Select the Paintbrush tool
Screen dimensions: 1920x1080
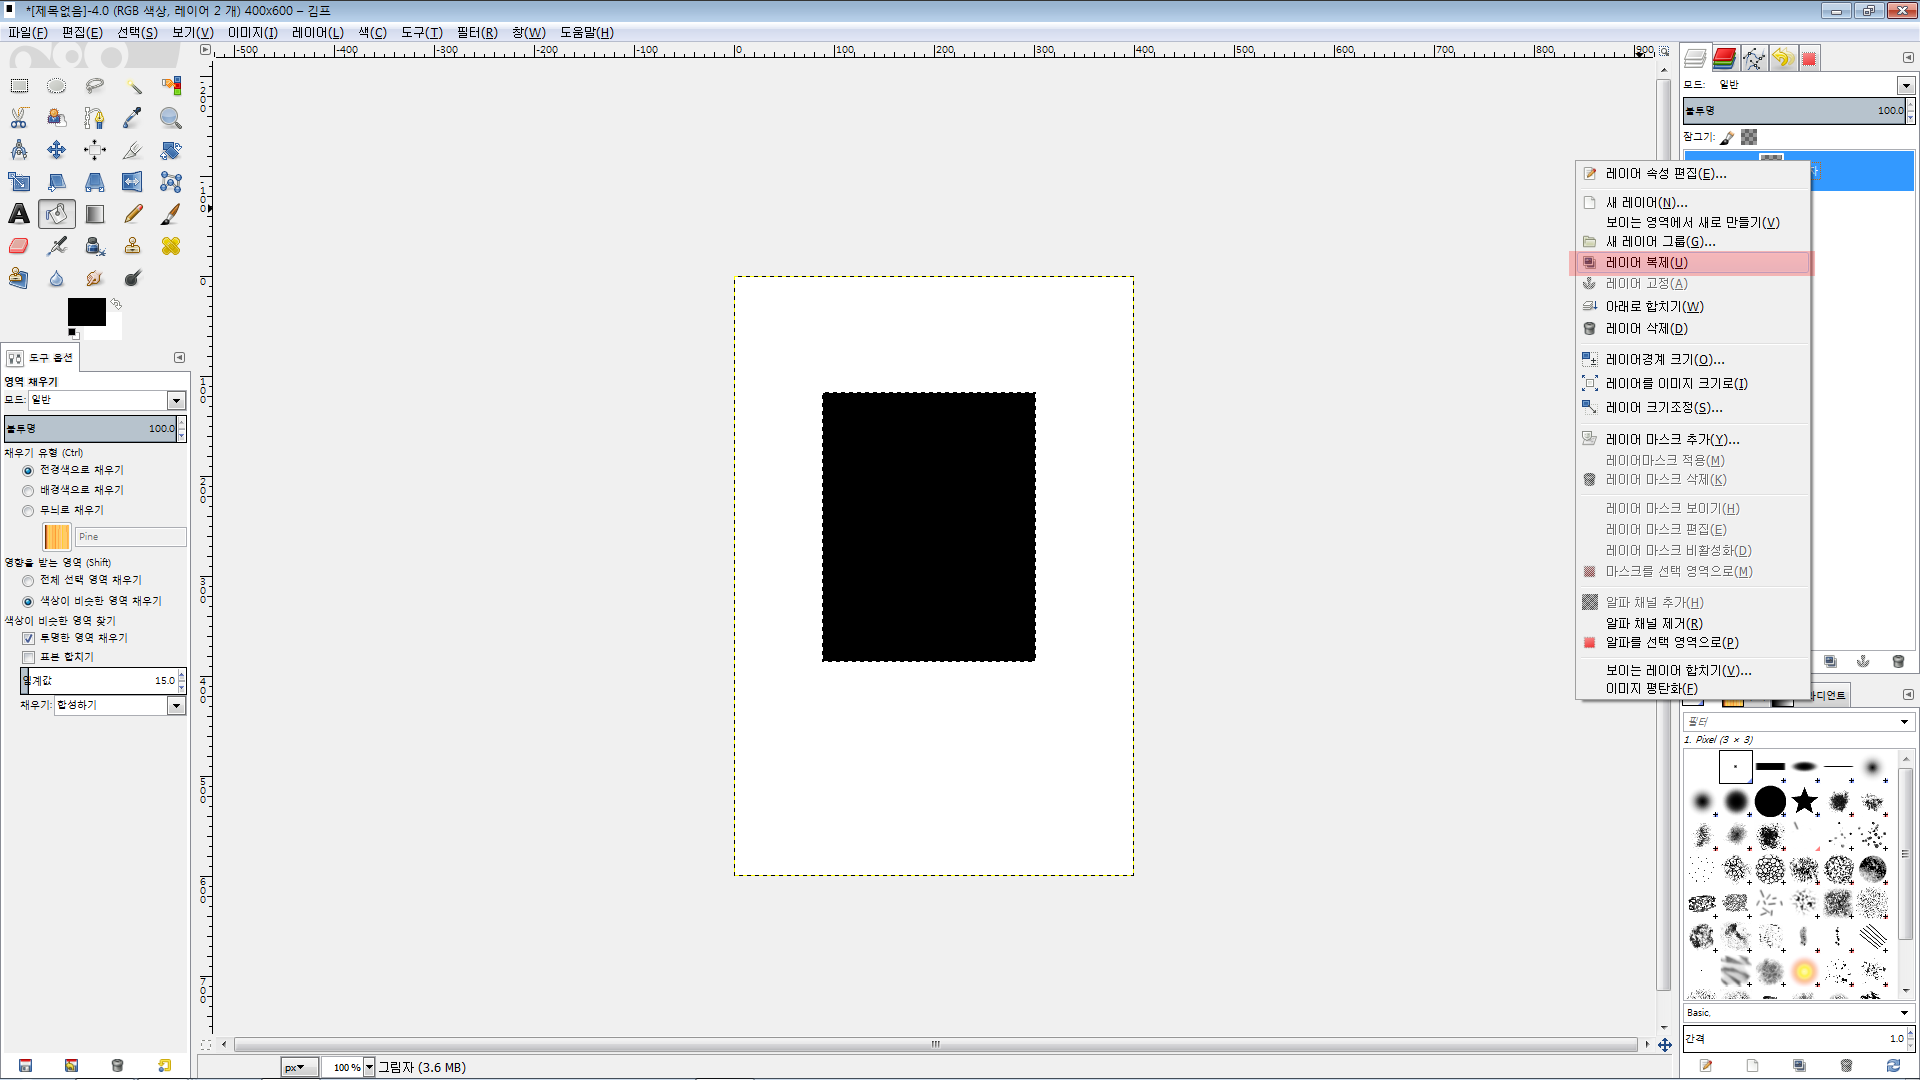tap(171, 214)
